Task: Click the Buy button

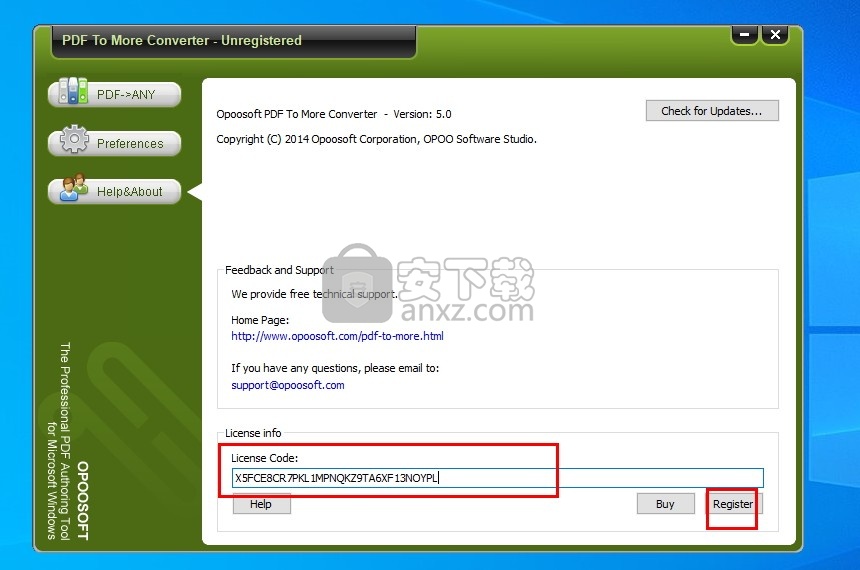Action: tap(665, 504)
